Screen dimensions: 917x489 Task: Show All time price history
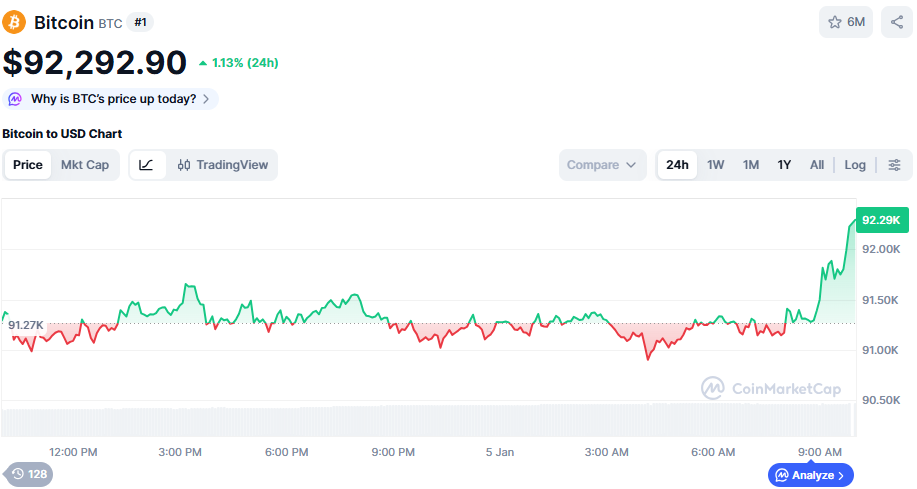[x=817, y=165]
